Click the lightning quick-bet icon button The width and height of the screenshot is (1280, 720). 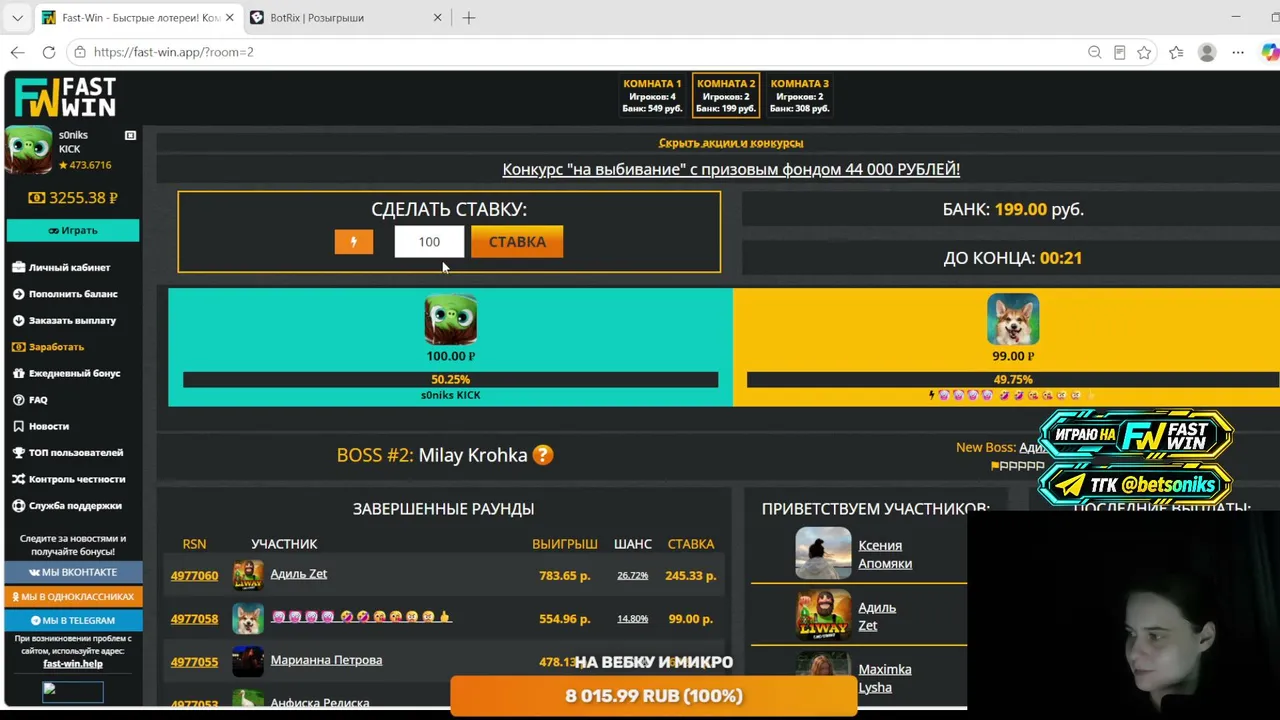tap(354, 242)
